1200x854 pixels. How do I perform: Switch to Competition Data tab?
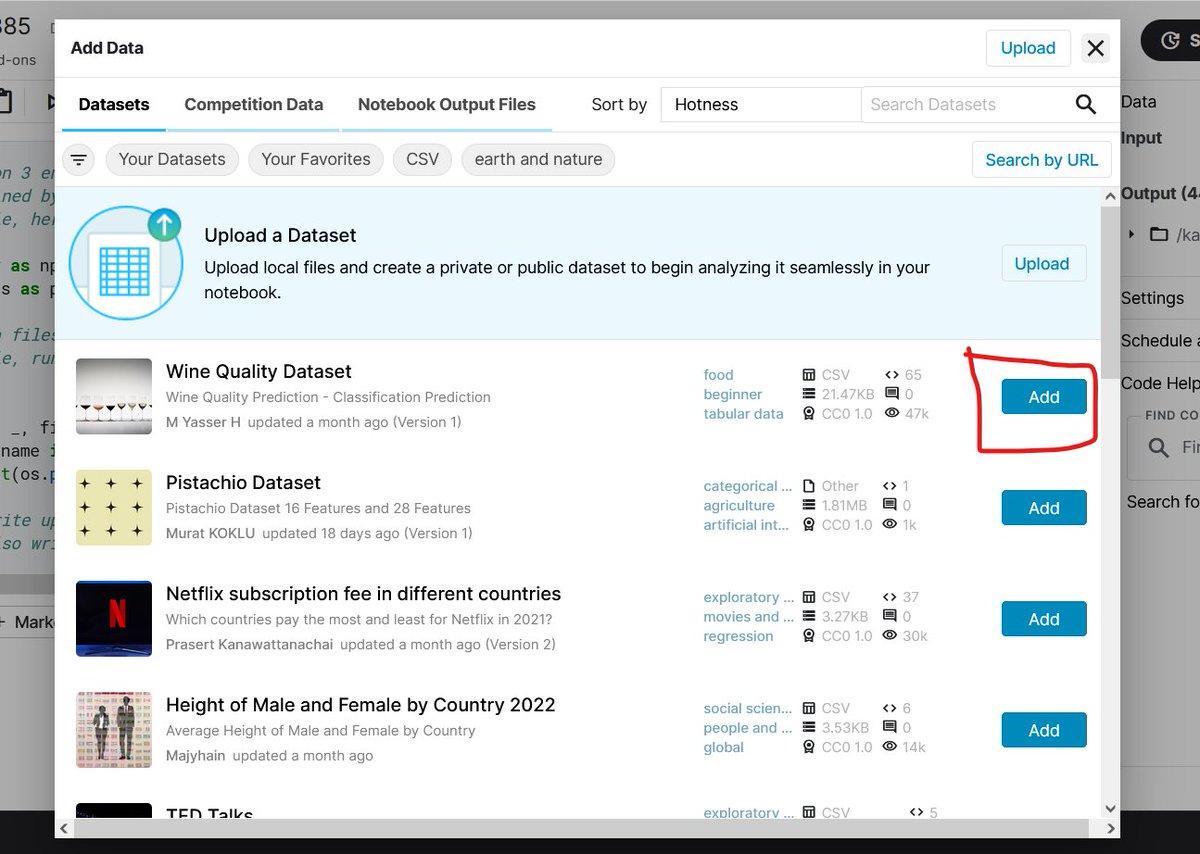[254, 104]
